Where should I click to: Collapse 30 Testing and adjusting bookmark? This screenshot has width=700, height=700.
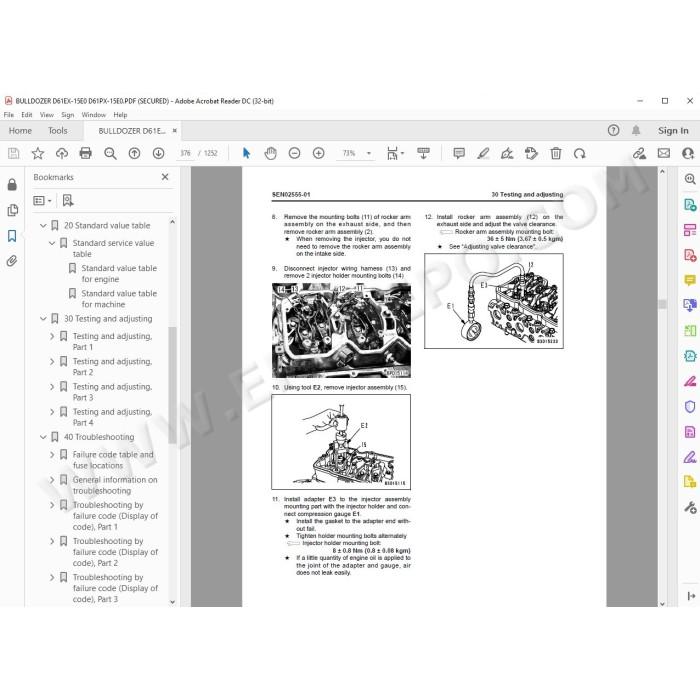pos(43,319)
